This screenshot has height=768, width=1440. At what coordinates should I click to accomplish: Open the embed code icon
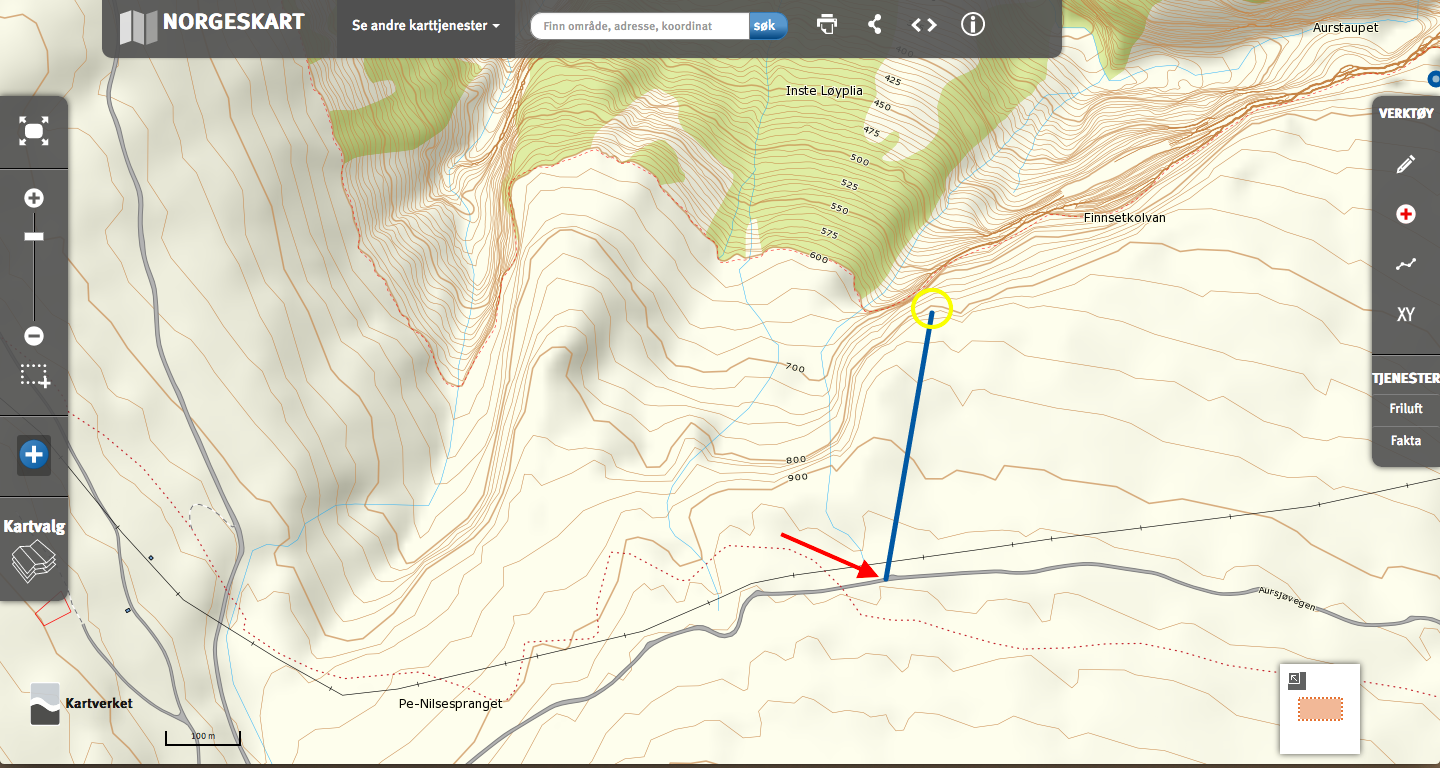tap(924, 24)
